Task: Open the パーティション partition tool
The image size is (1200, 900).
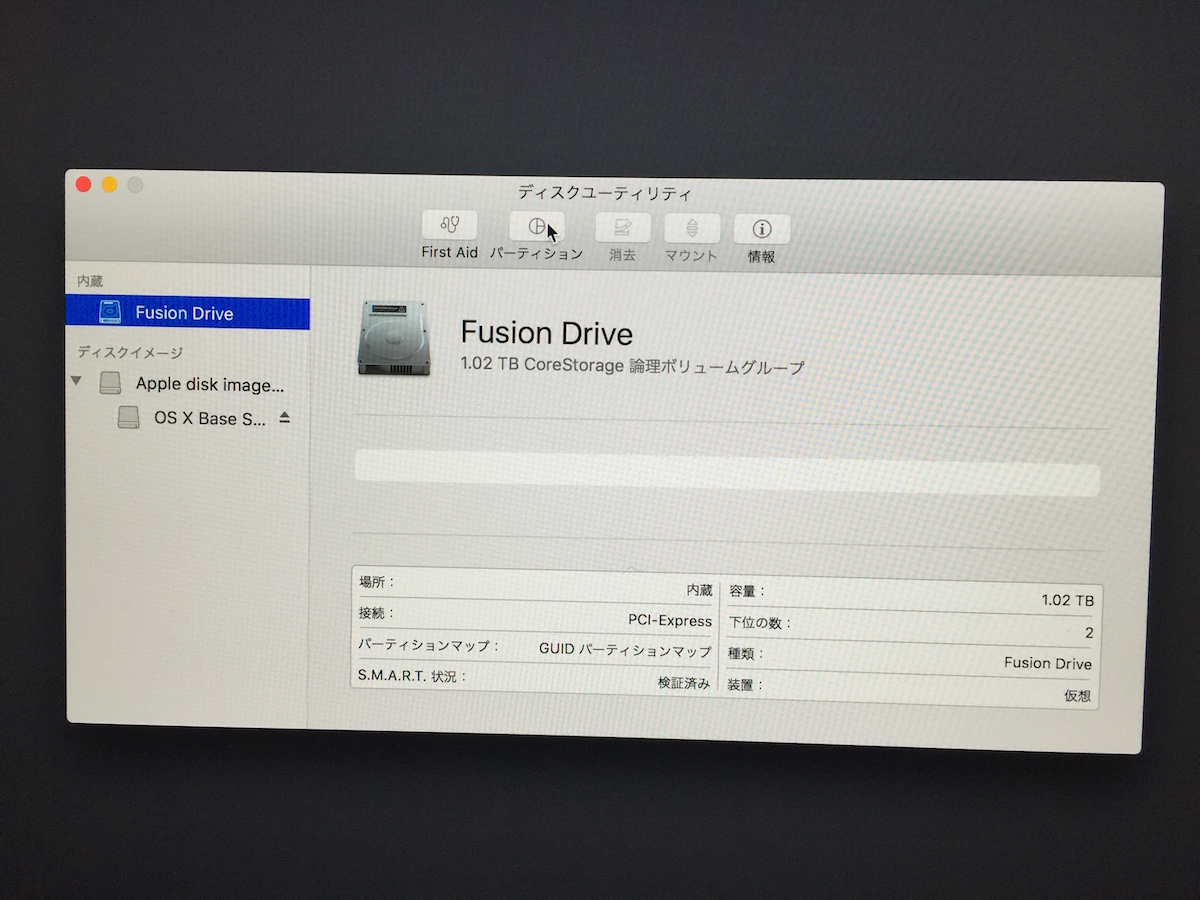Action: tap(537, 226)
